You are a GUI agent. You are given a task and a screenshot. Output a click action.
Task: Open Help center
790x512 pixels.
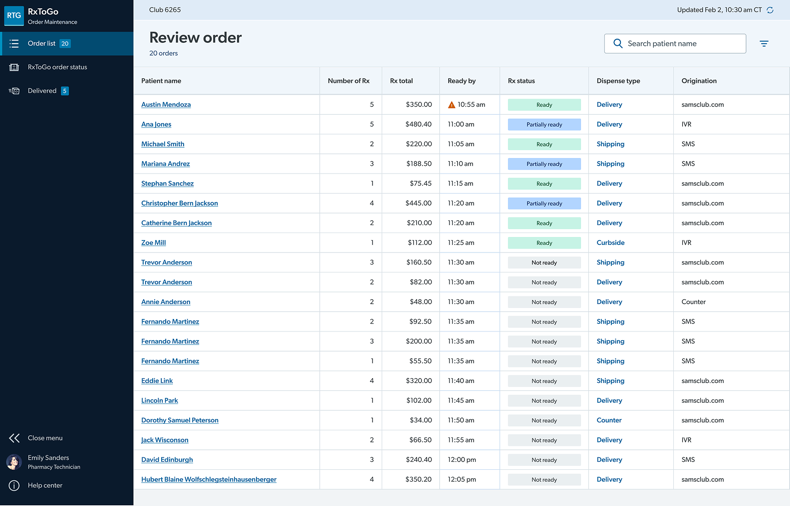45,485
